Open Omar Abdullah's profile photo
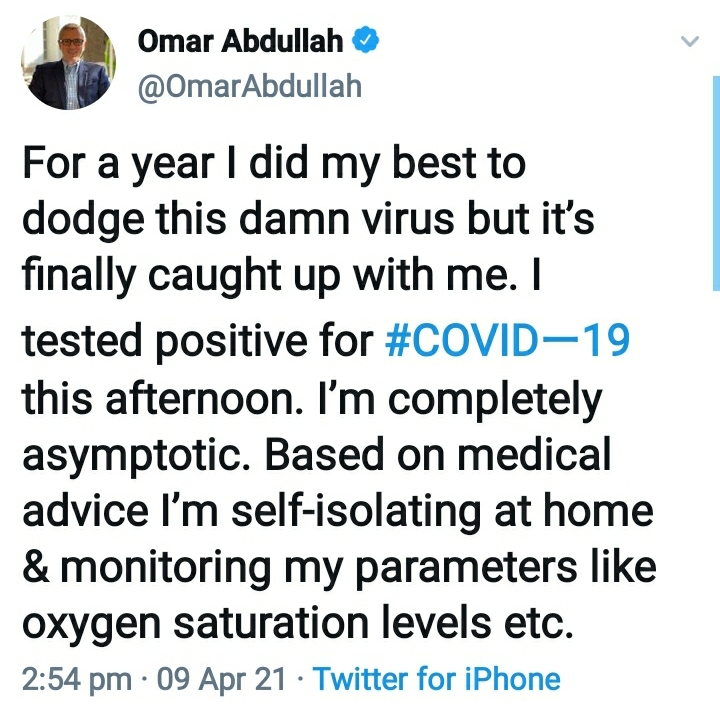The height and width of the screenshot is (717, 720). pyautogui.click(x=67, y=62)
